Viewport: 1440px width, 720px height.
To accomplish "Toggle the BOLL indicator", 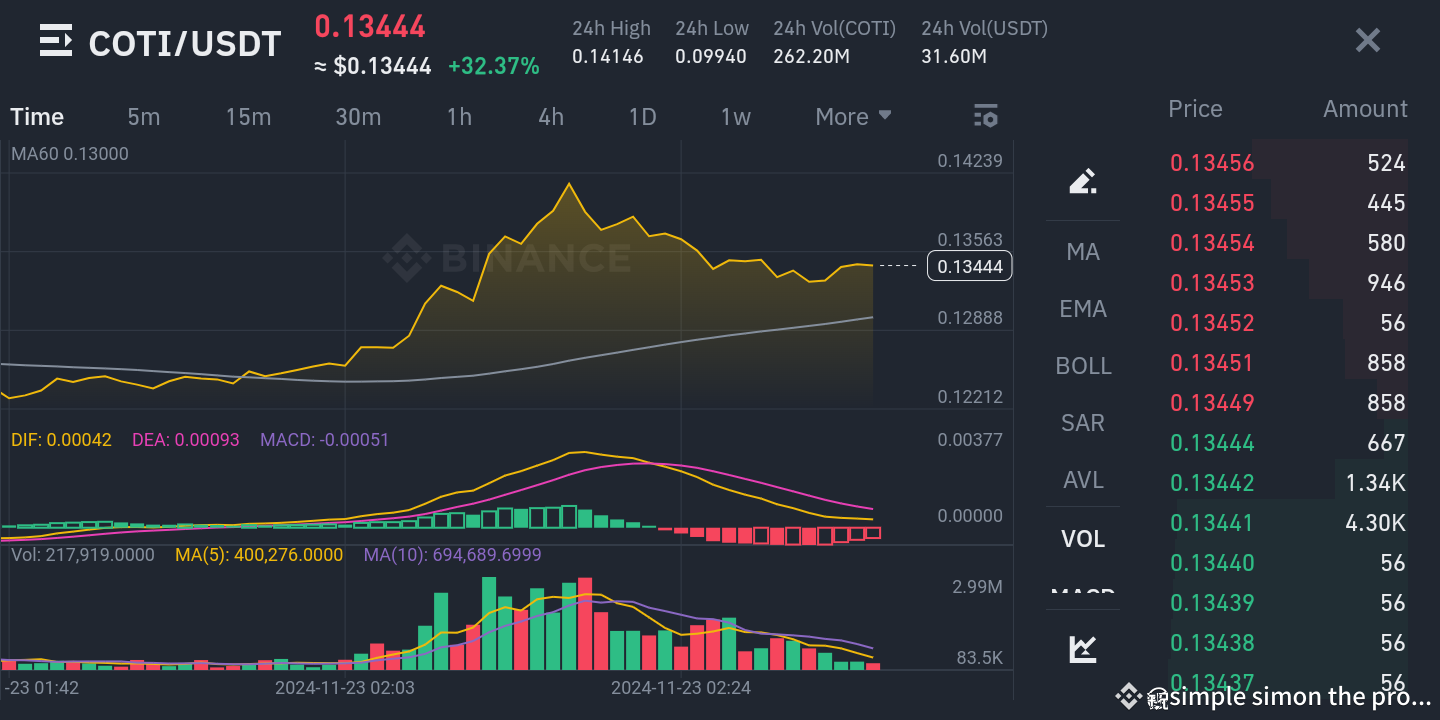I will click(1083, 366).
